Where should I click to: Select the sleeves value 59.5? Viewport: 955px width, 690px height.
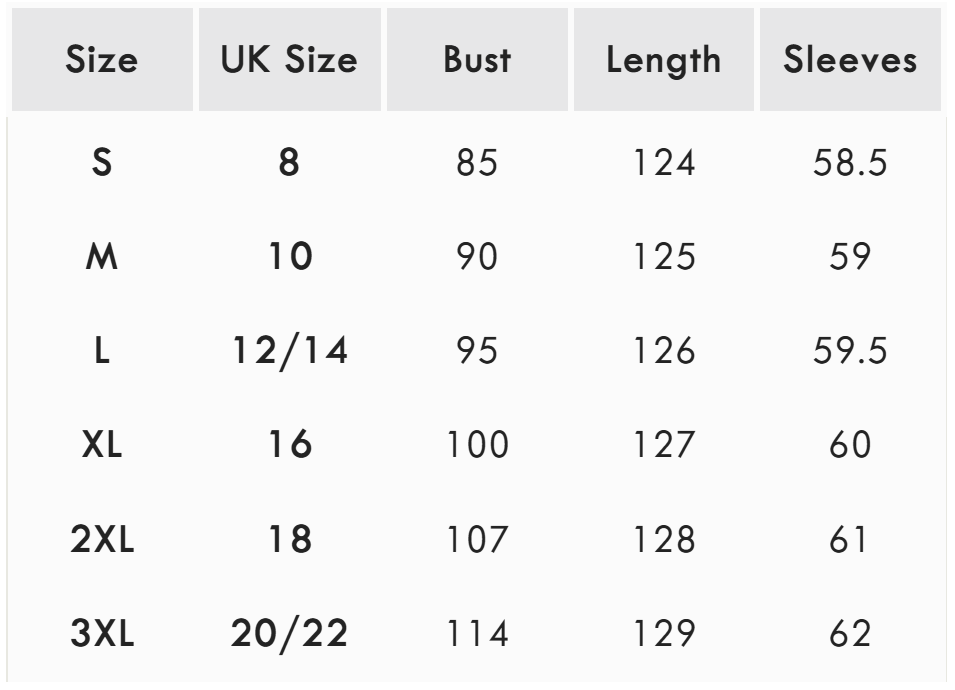850,352
